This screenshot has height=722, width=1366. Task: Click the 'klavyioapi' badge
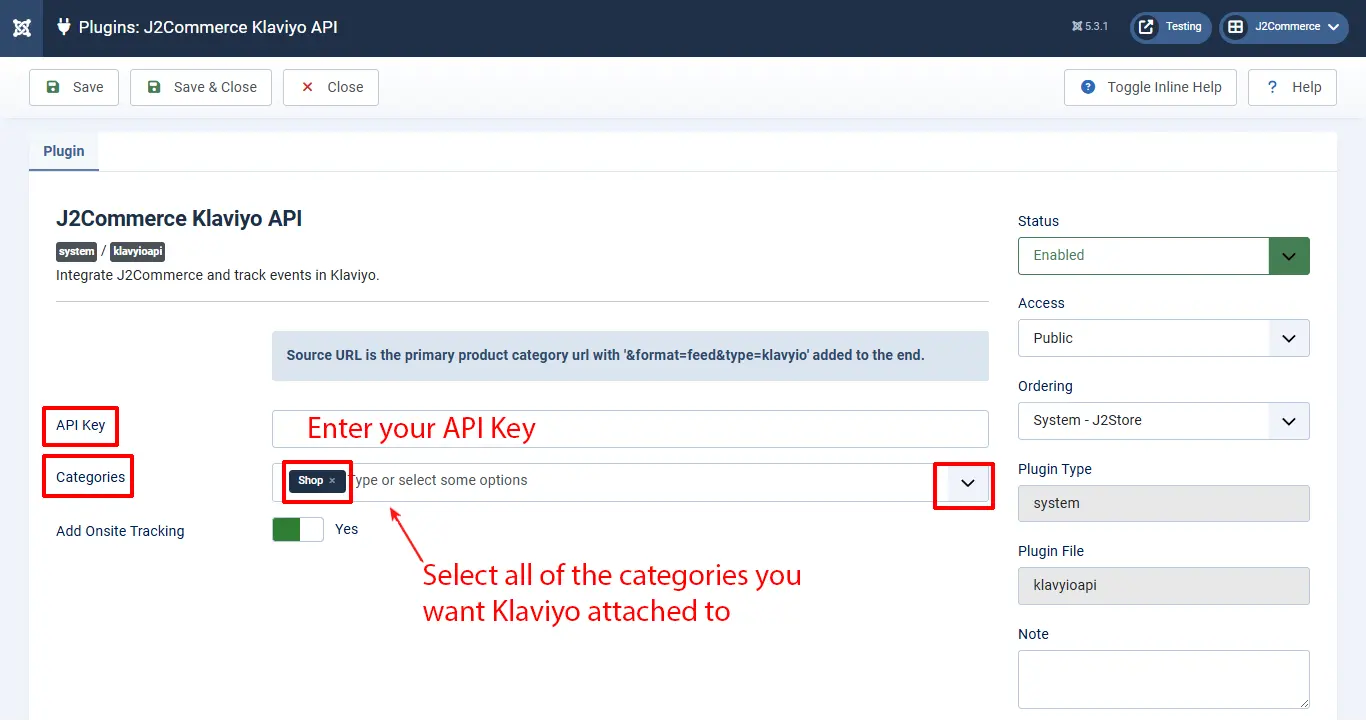[137, 252]
